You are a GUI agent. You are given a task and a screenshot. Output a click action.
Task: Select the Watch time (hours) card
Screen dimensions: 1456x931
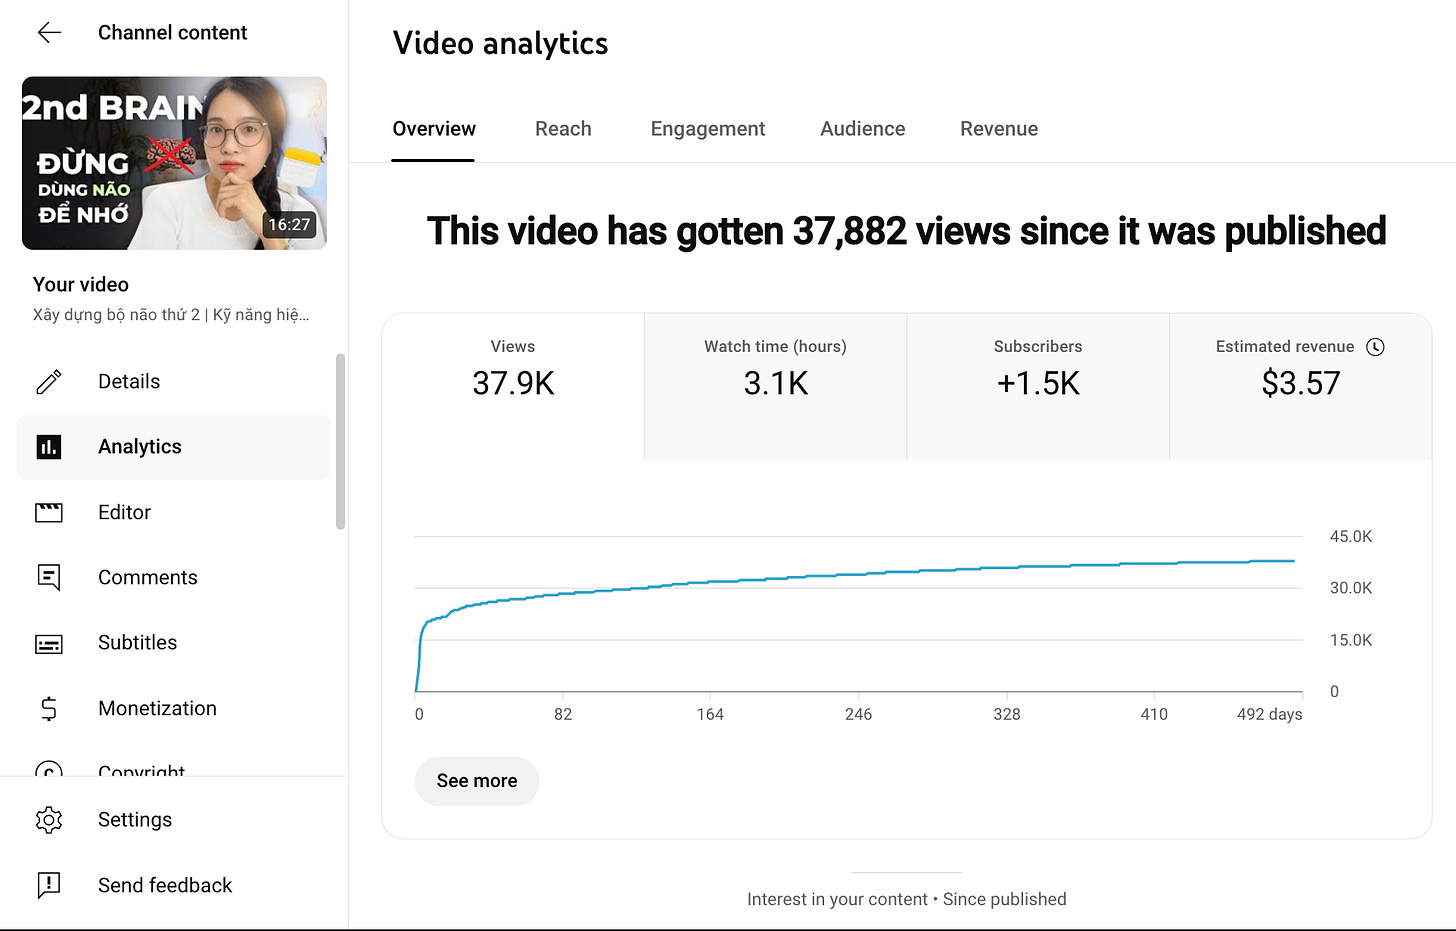[776, 387]
